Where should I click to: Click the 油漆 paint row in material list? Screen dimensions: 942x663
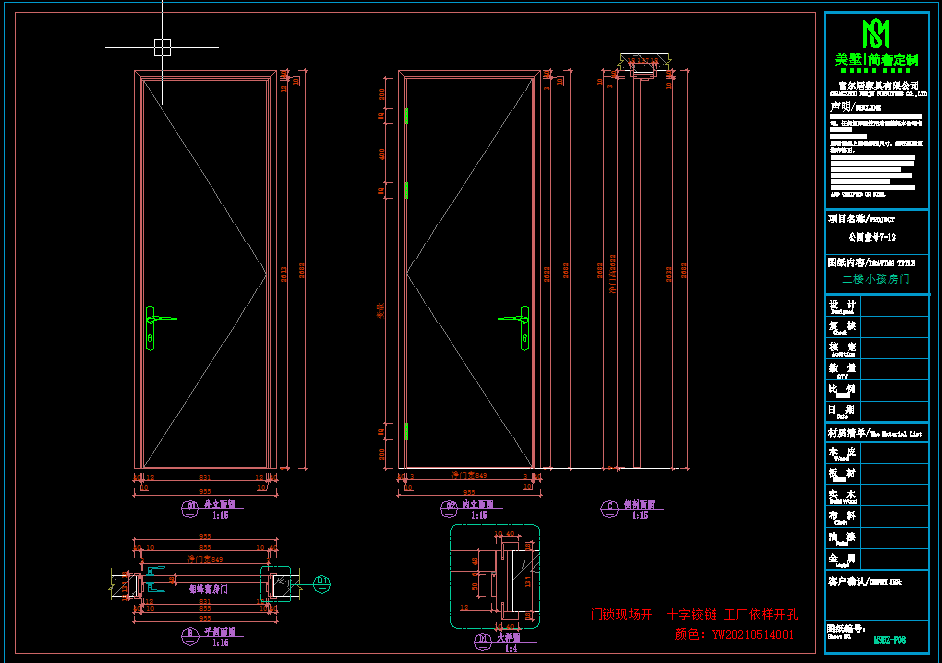coord(843,538)
